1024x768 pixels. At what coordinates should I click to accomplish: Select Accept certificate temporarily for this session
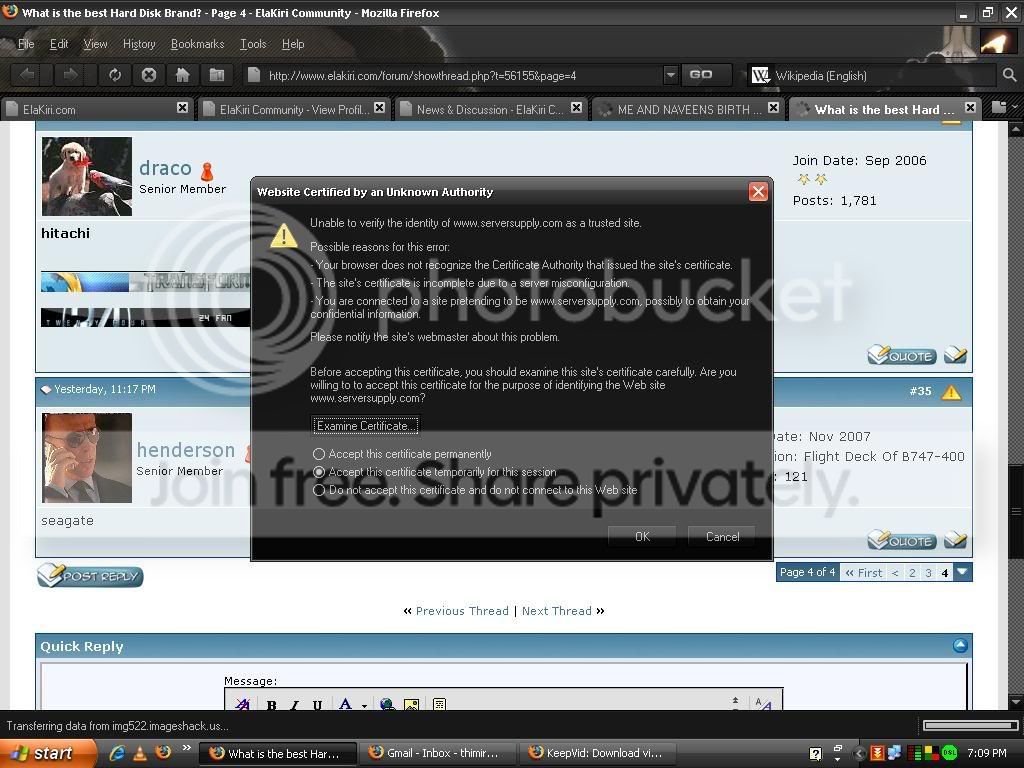pyautogui.click(x=319, y=472)
